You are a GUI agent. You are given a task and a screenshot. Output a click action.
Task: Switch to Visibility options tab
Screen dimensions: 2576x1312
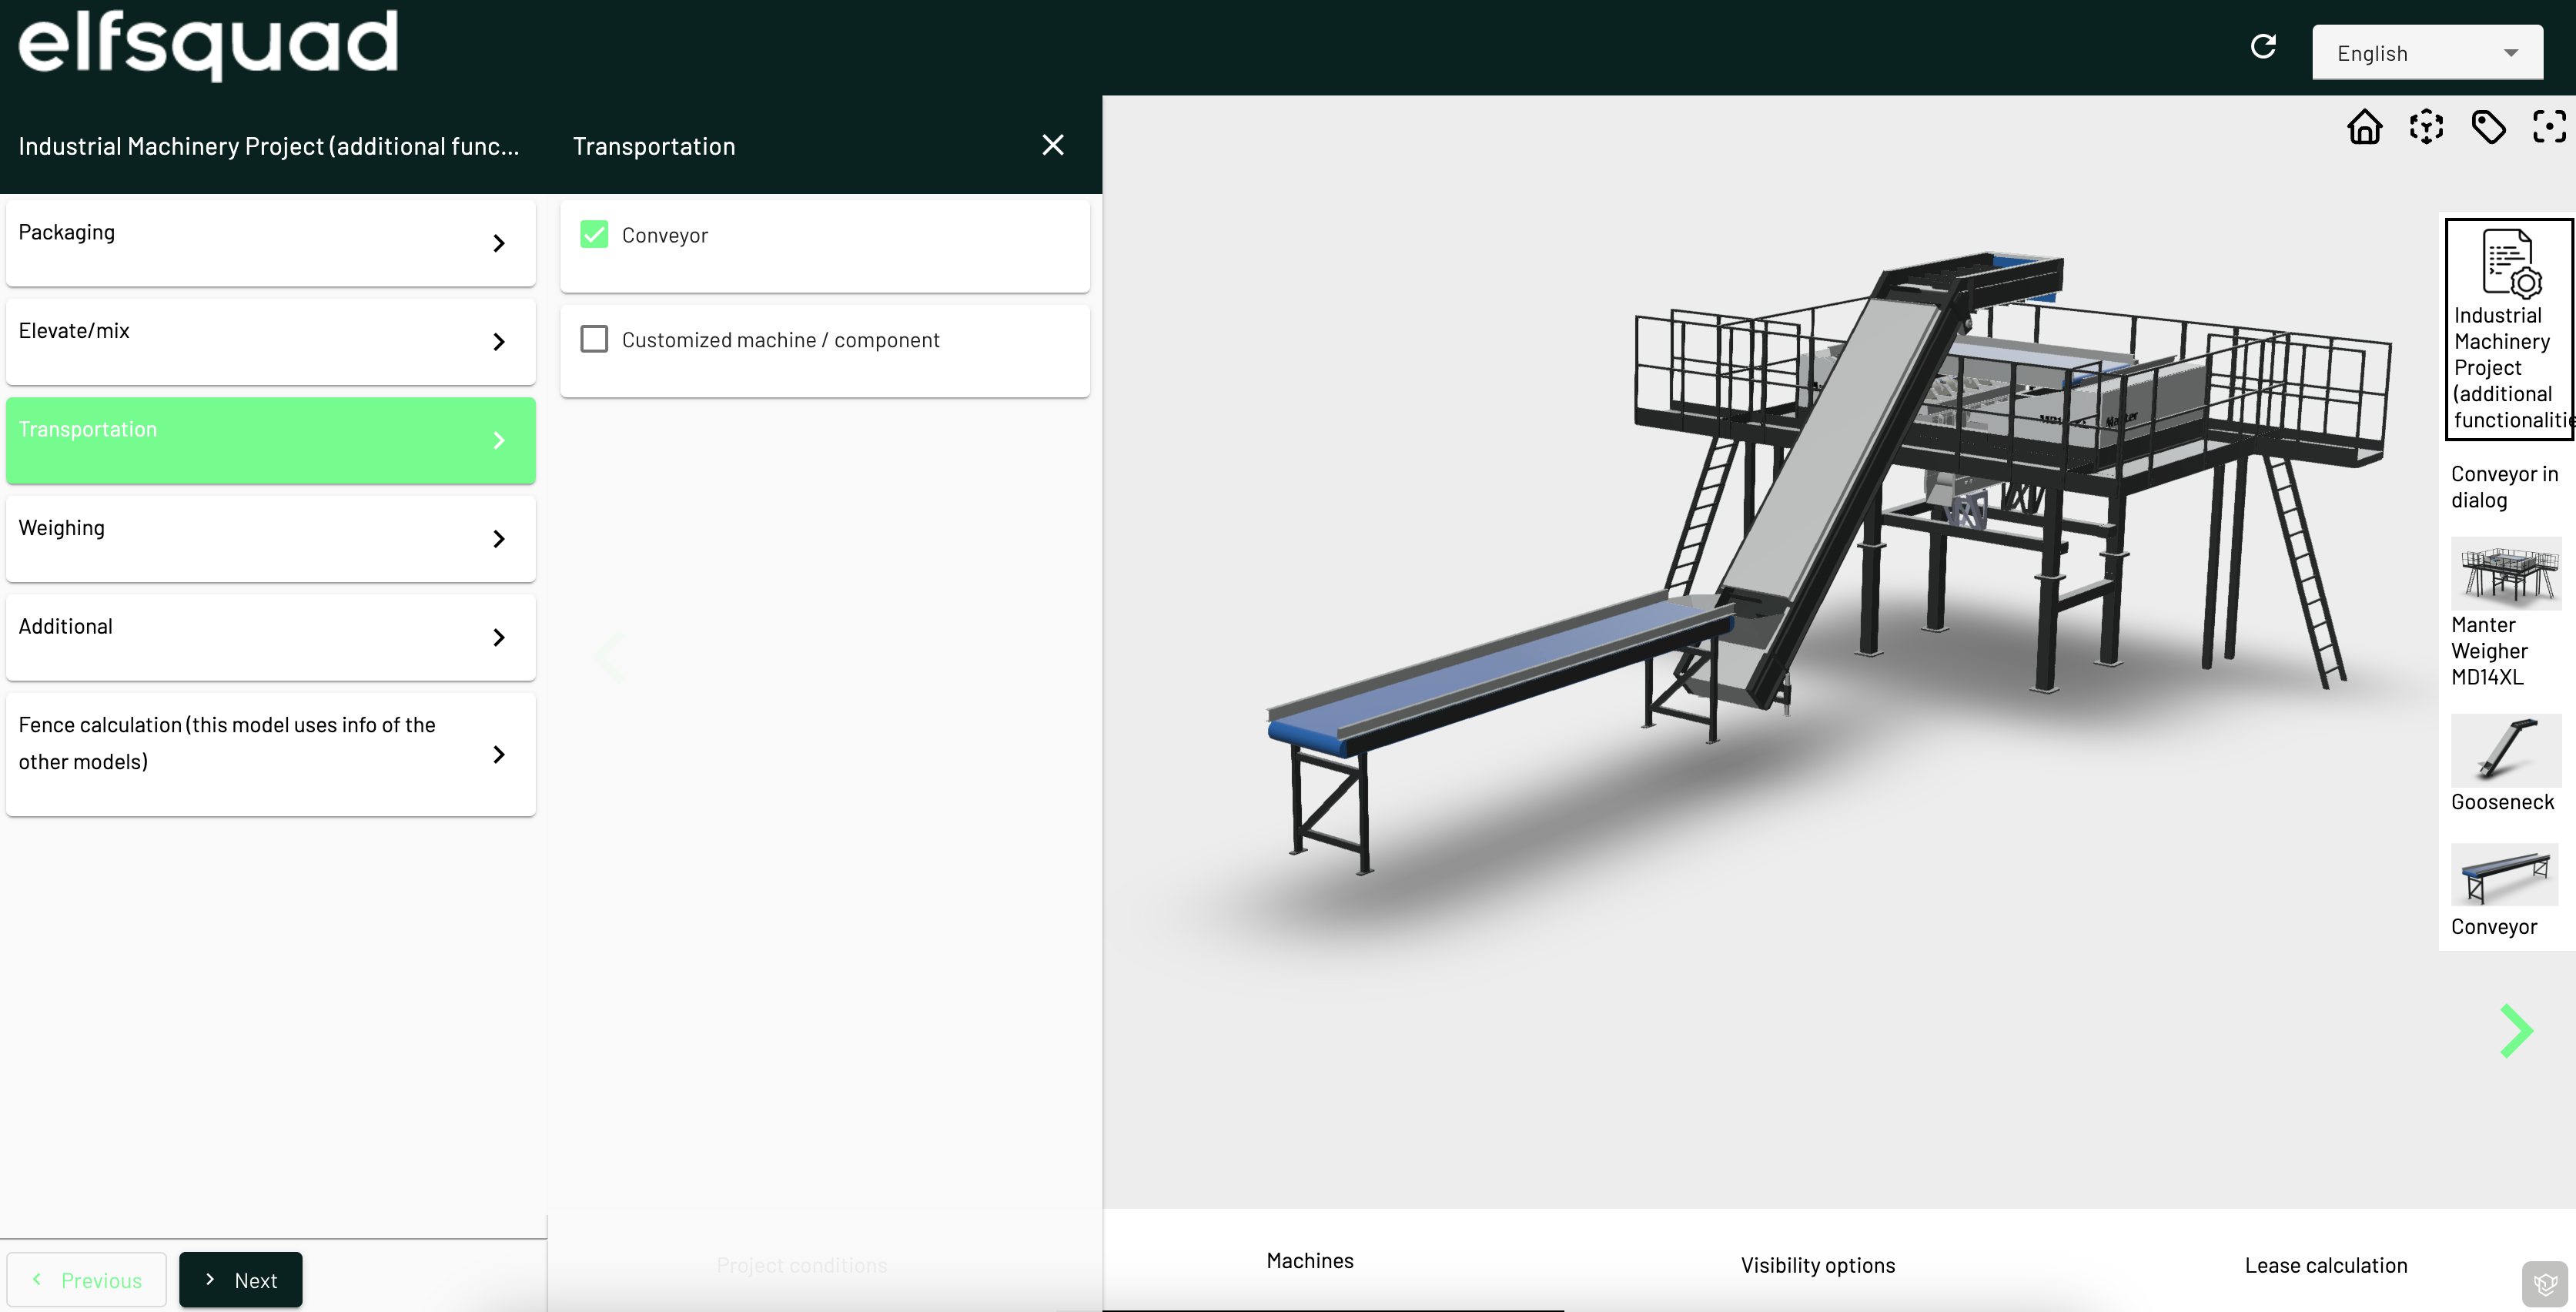1817,1265
